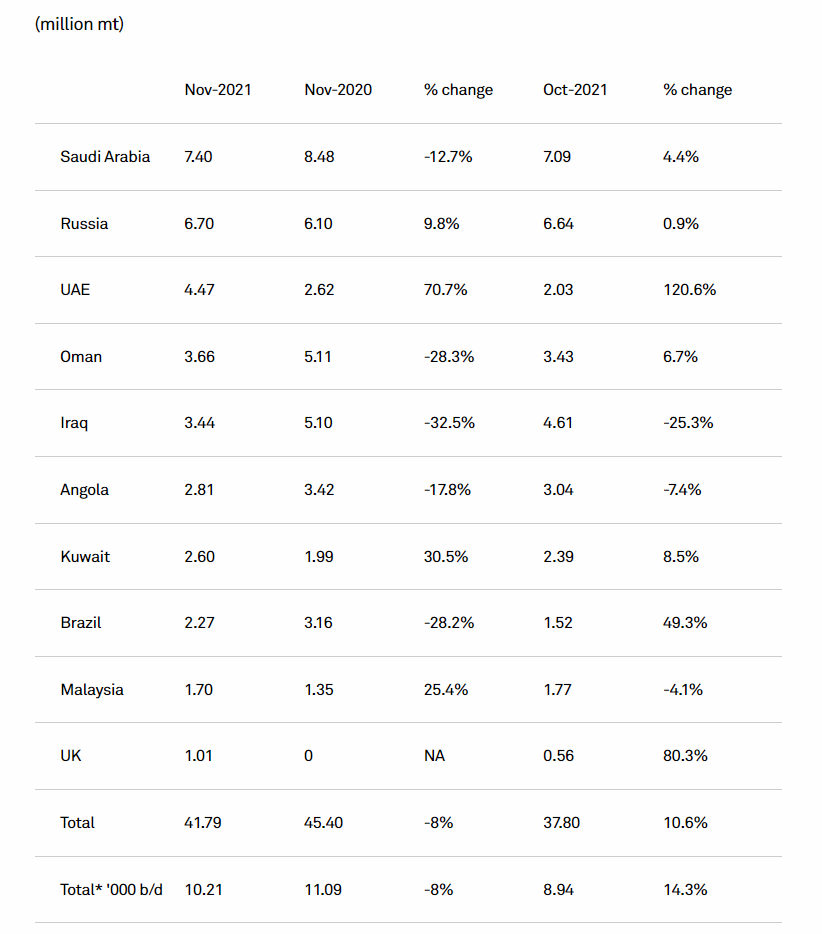Select the Iraq country cell
The width and height of the screenshot is (822, 934).
point(74,423)
